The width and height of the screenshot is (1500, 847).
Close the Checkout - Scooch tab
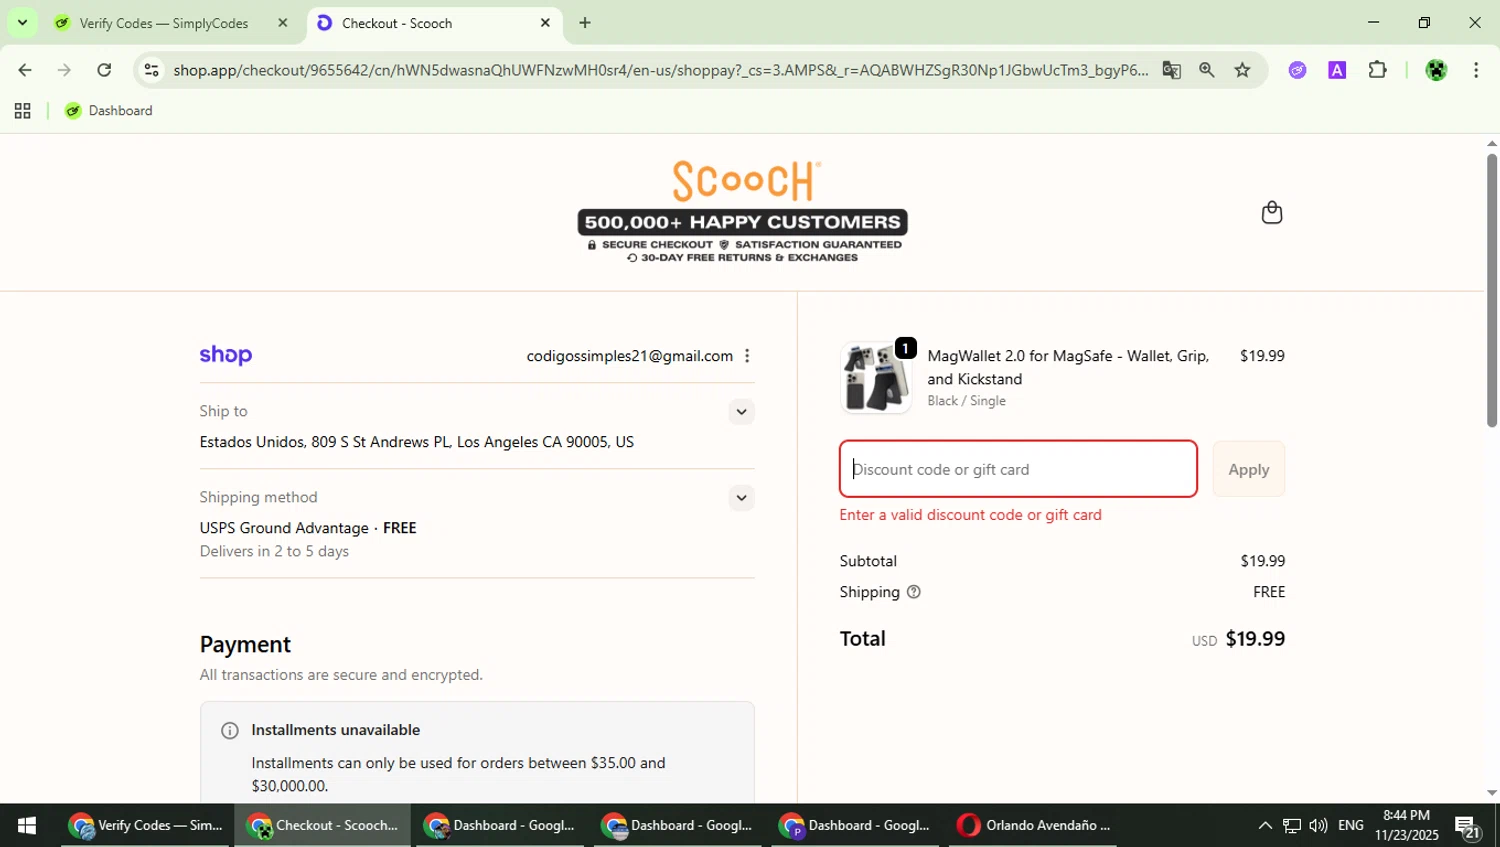click(x=545, y=22)
